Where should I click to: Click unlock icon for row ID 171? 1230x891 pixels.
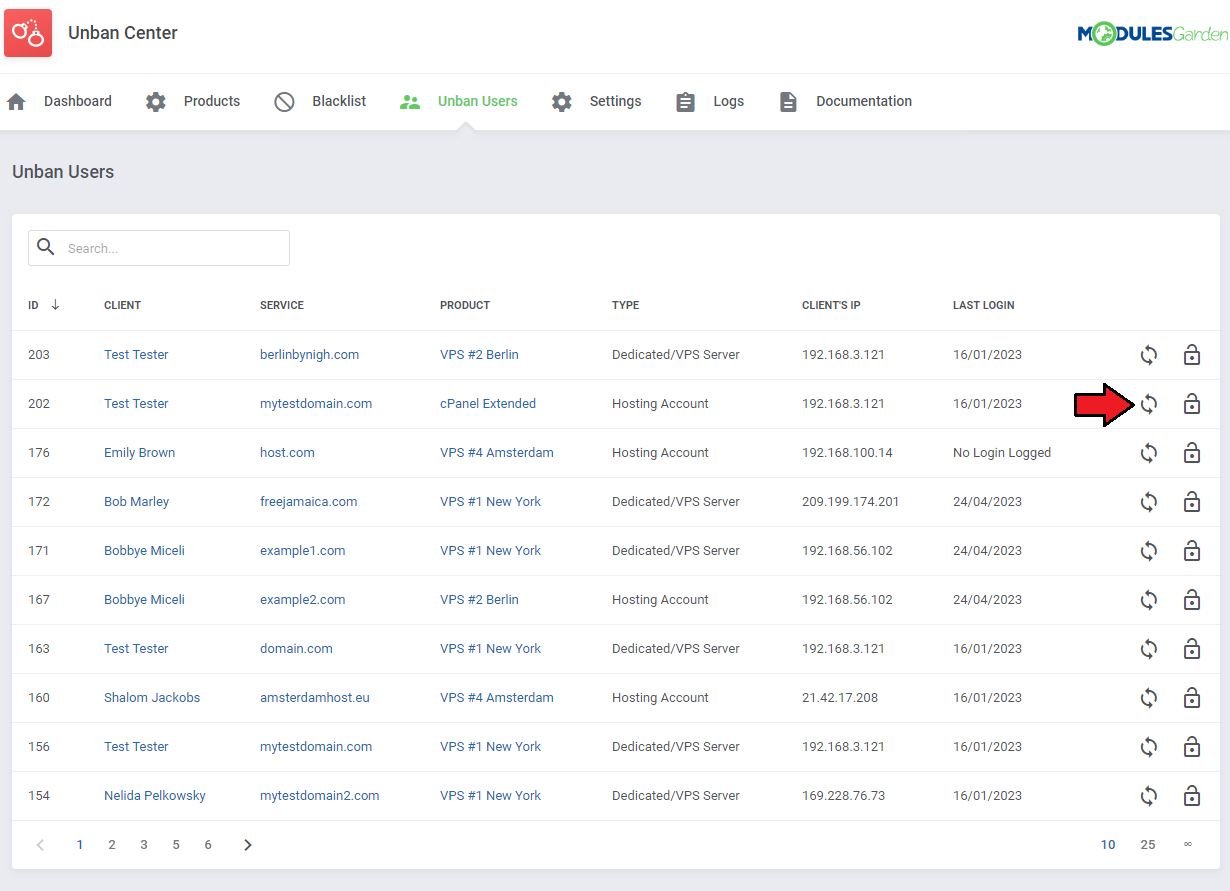(x=1192, y=550)
